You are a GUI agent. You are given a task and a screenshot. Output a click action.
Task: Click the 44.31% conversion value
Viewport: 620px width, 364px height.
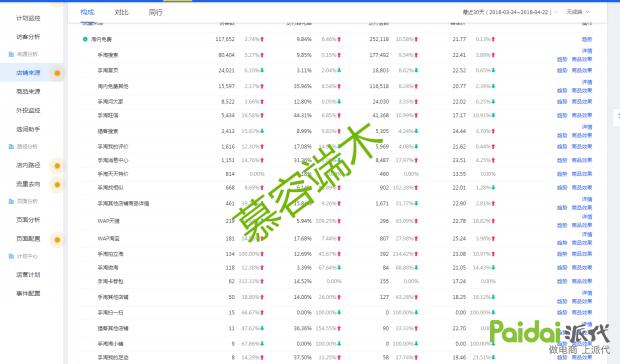click(304, 115)
